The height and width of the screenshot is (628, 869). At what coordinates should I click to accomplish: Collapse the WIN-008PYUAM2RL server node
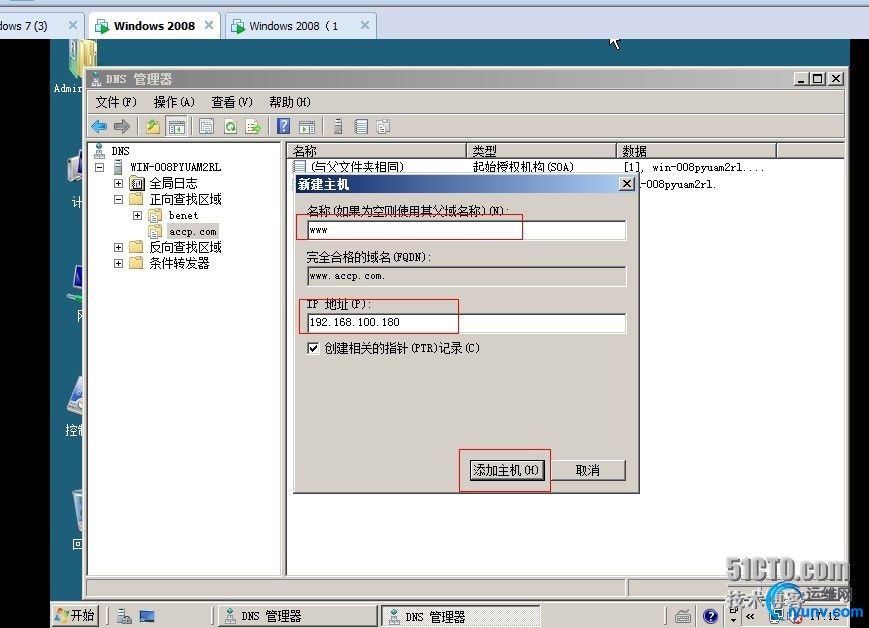tap(100, 167)
